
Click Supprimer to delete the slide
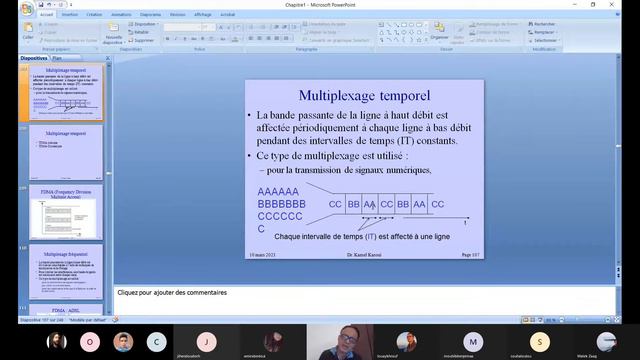[141, 40]
